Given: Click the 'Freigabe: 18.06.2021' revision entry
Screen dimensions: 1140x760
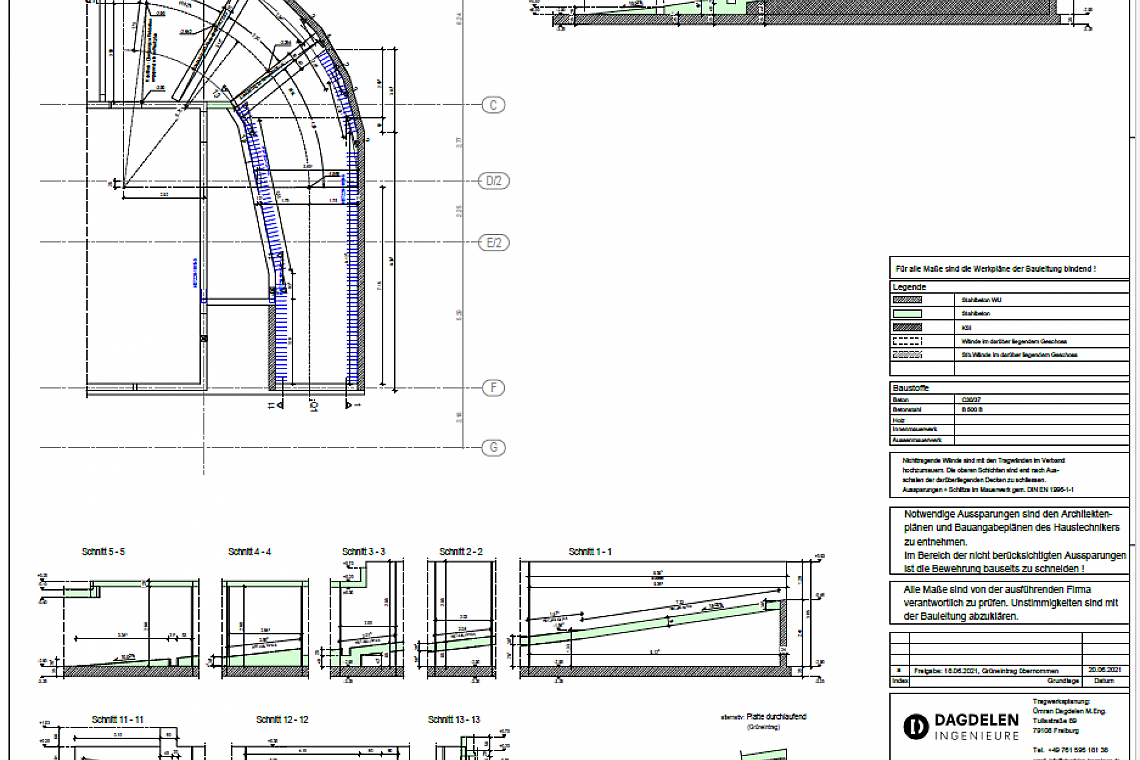Looking at the screenshot, I should pos(986,671).
